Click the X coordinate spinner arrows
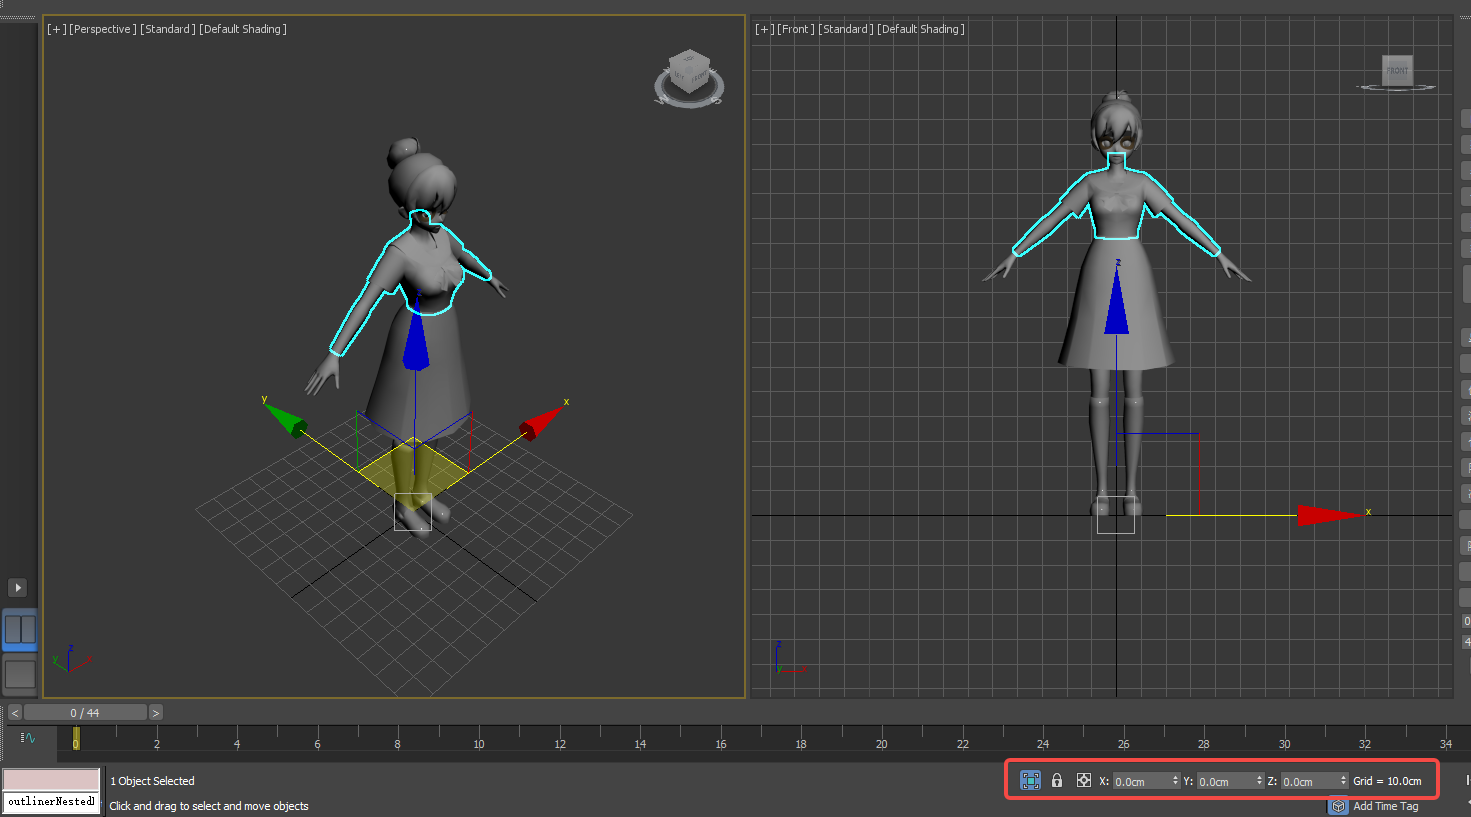This screenshot has width=1471, height=817. pyautogui.click(x=1176, y=781)
